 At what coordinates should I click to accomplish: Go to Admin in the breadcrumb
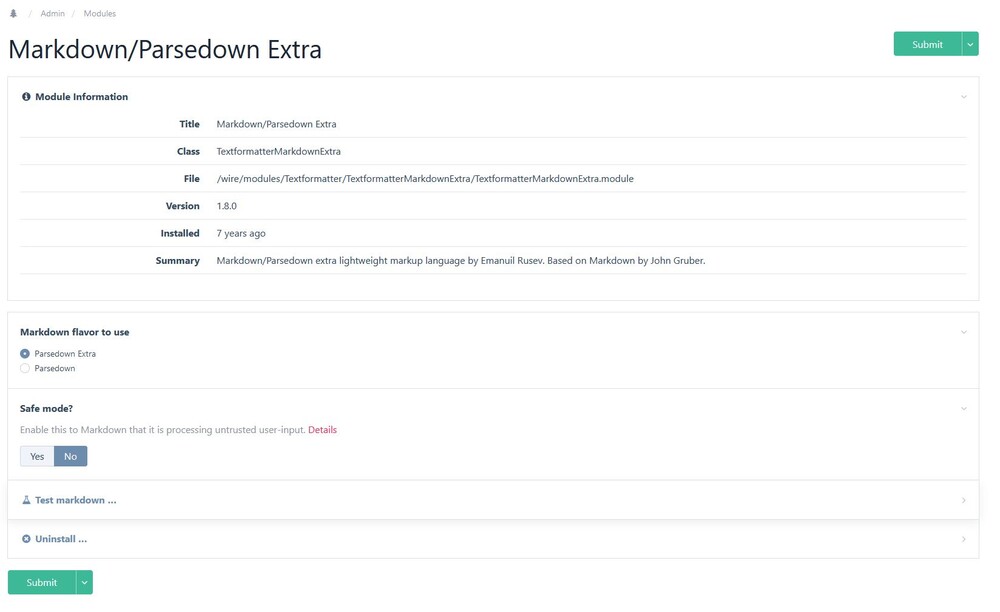click(53, 14)
